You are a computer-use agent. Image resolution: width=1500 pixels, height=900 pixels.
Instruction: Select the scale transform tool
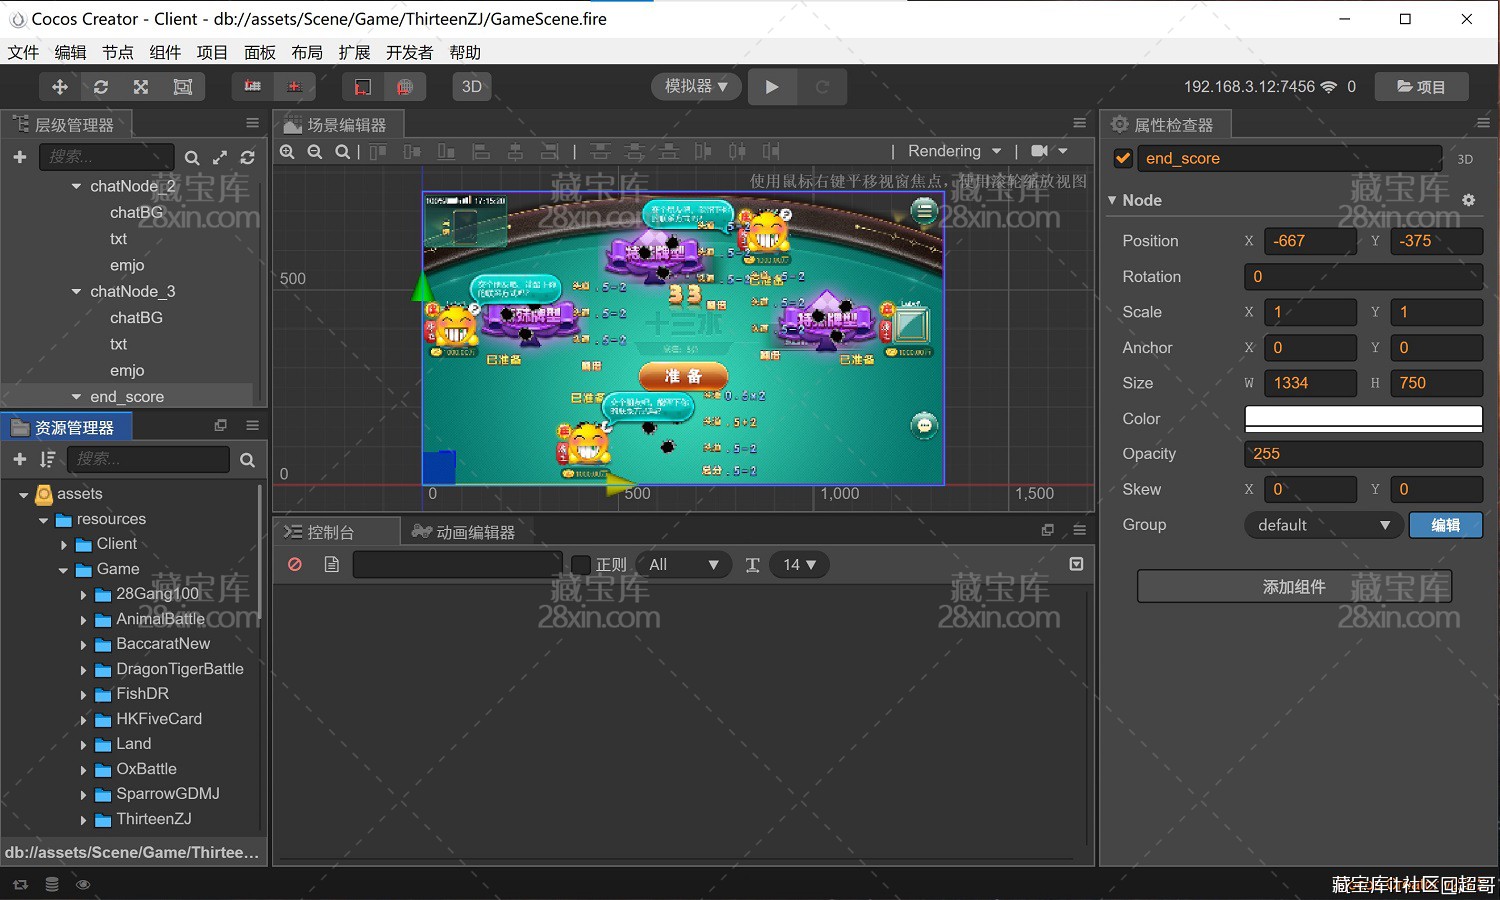[x=141, y=87]
